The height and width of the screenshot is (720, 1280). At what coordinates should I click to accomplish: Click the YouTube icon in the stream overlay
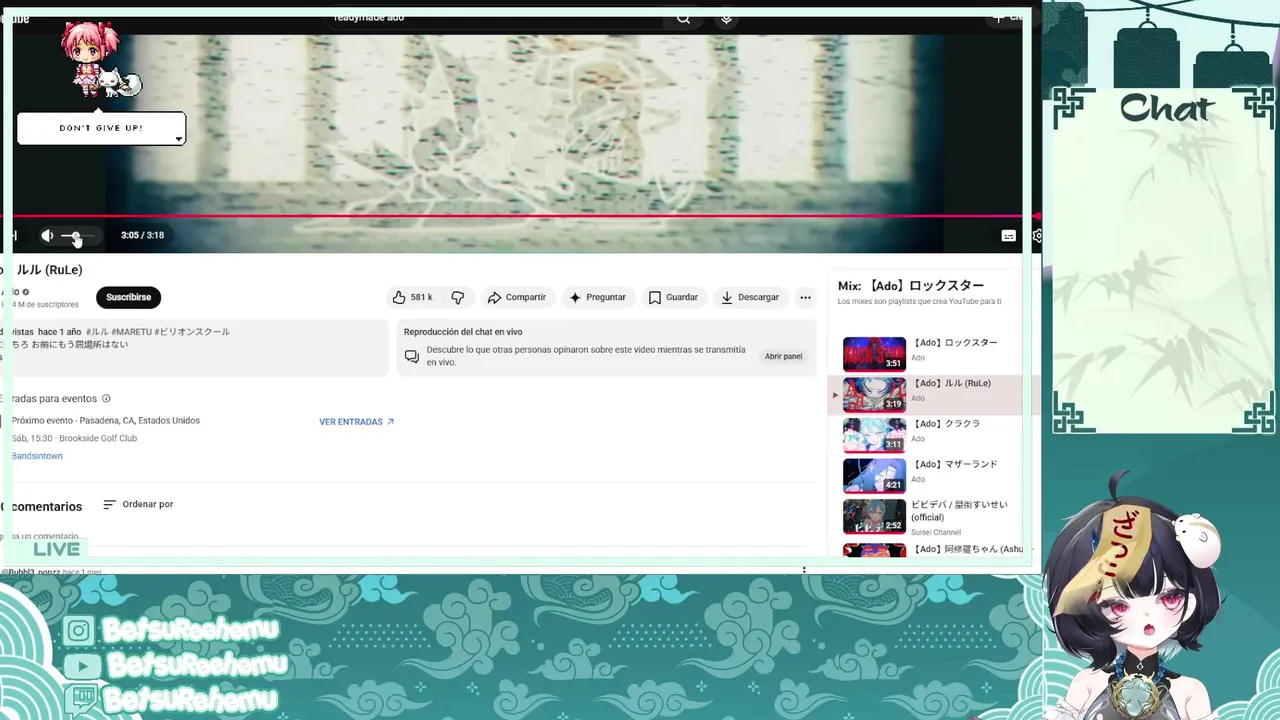[x=81, y=665]
